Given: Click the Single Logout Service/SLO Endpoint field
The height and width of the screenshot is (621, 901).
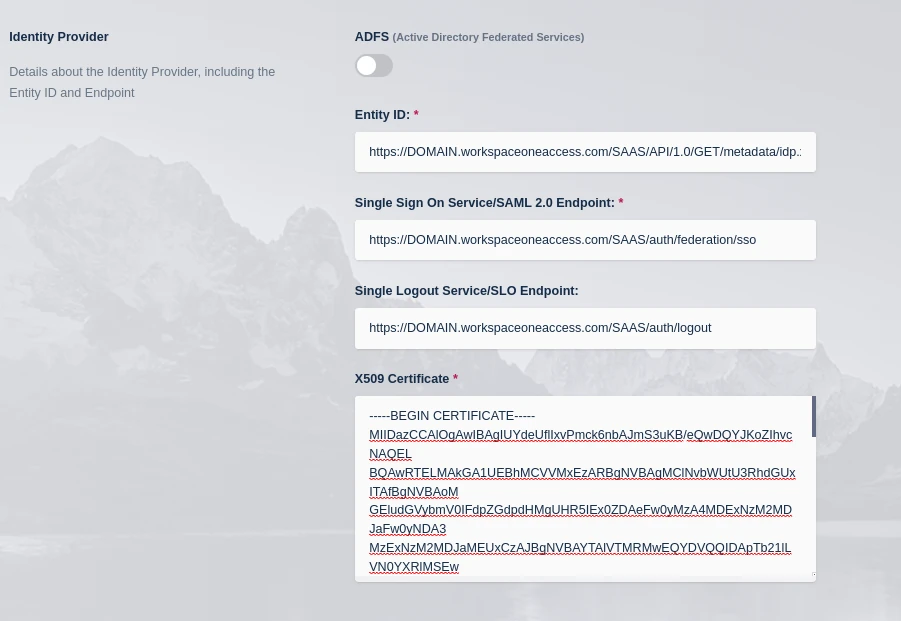Looking at the screenshot, I should click(x=585, y=328).
